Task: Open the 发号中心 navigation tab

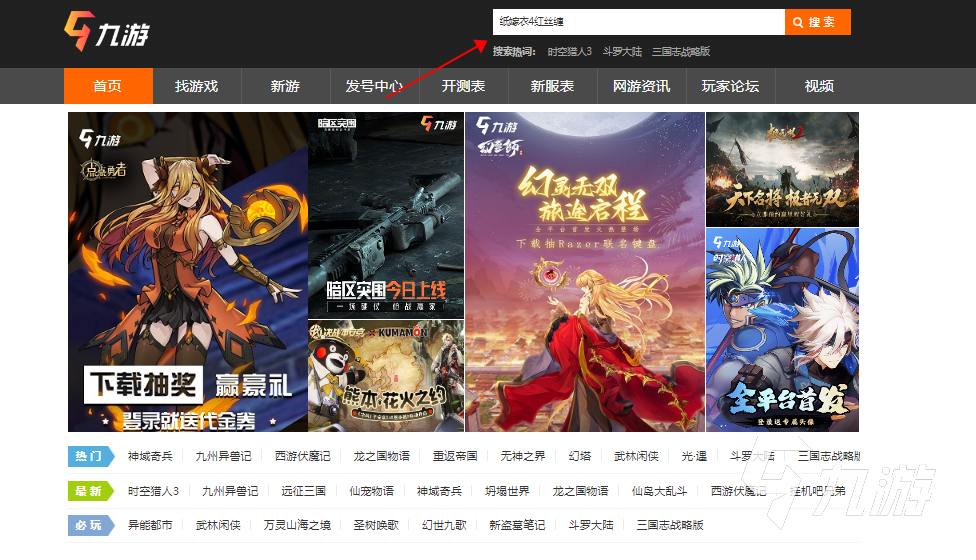Action: pyautogui.click(x=374, y=86)
